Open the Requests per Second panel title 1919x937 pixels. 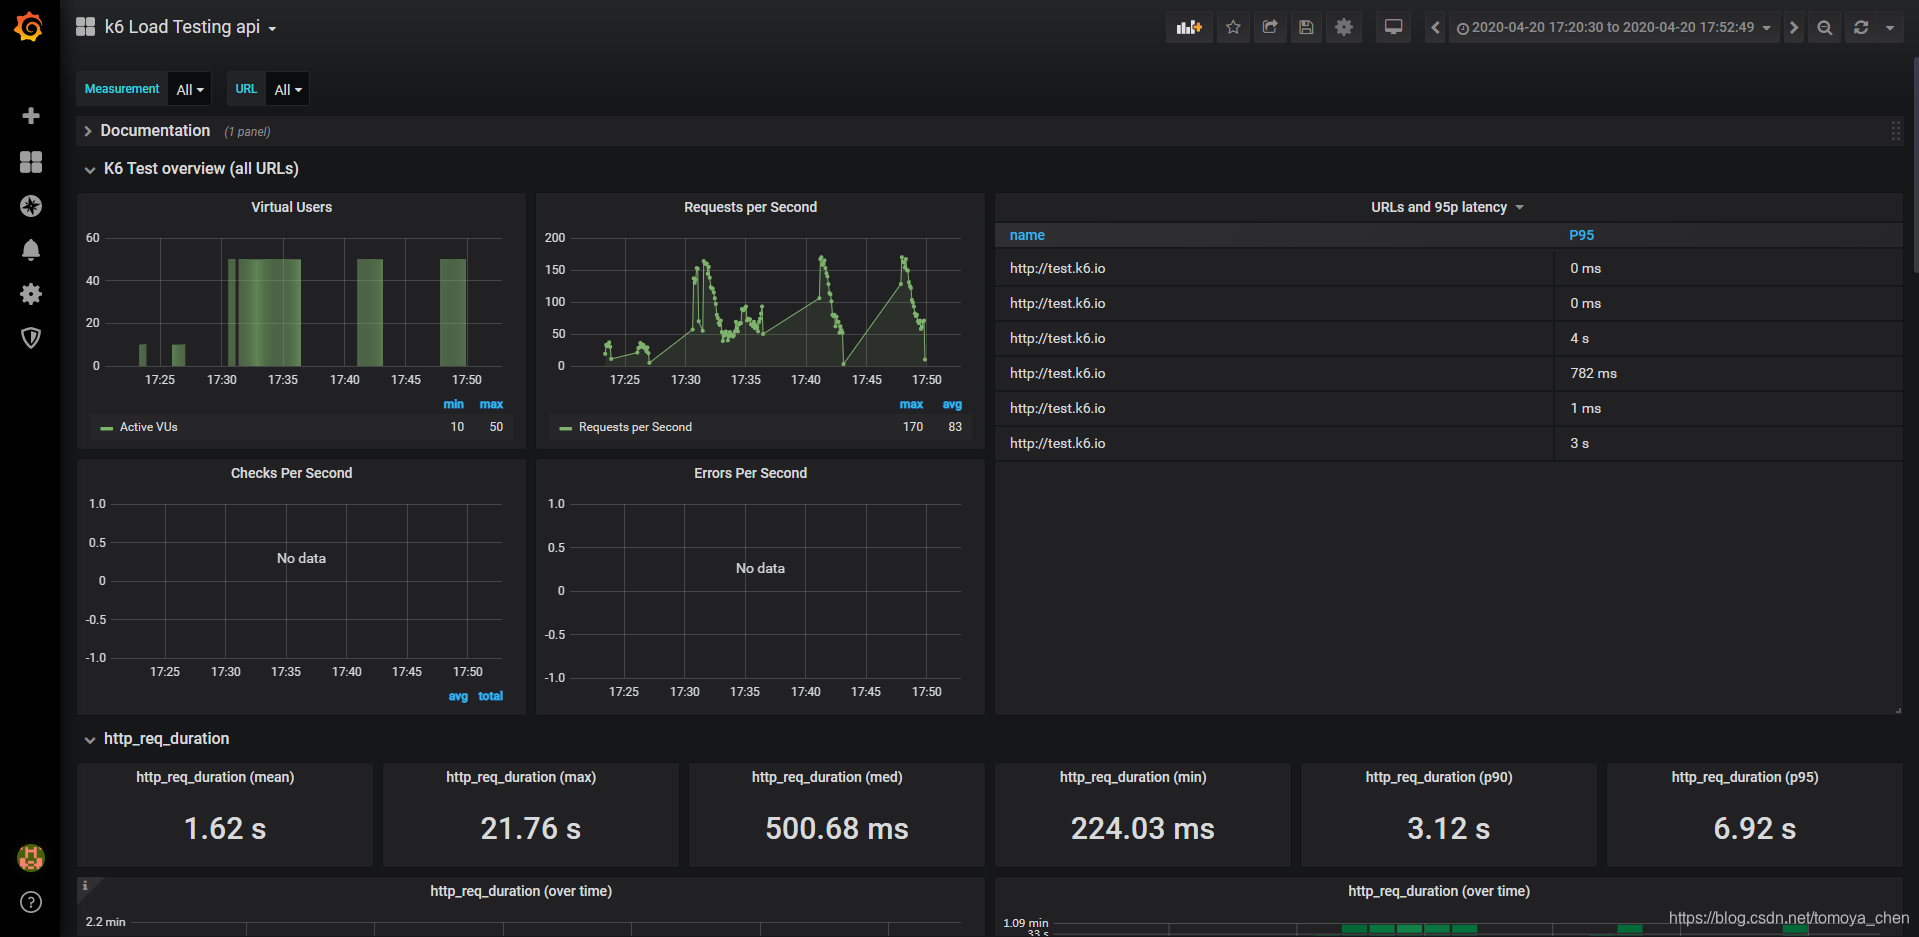[750, 207]
